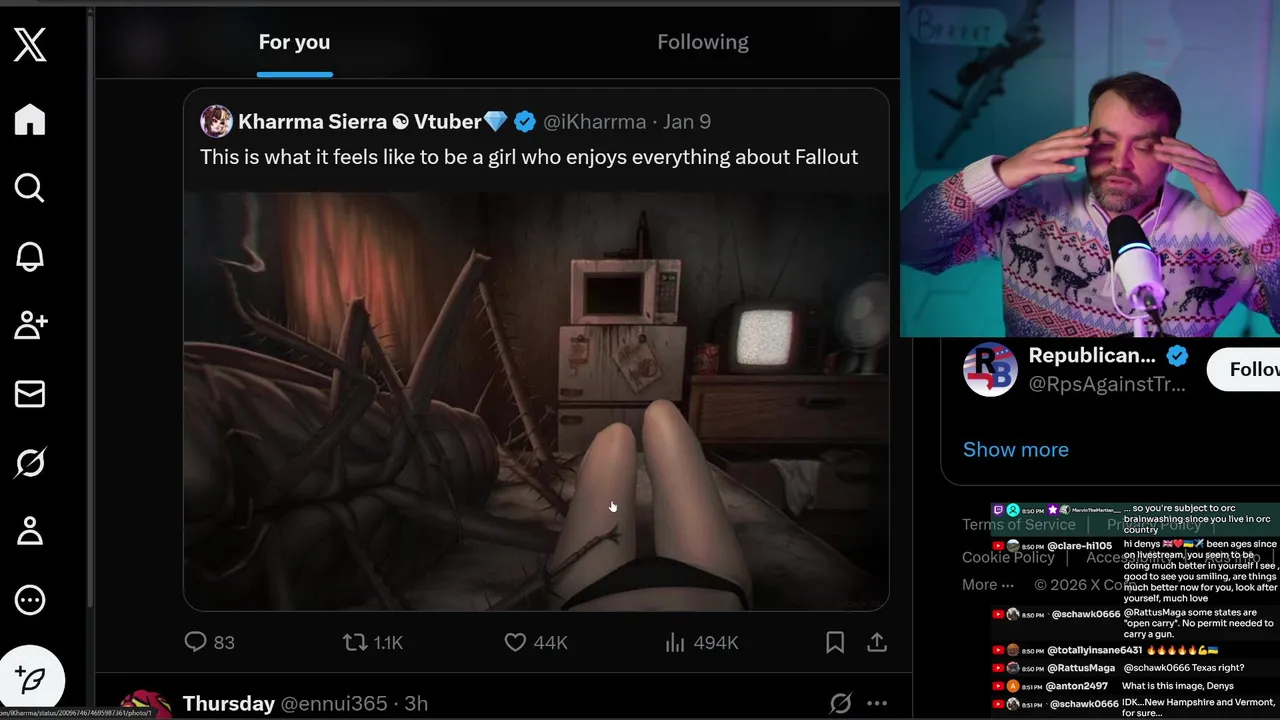This screenshot has height=720, width=1280.
Task: Repost the Fallout post with 1.1K reposts
Action: pyautogui.click(x=373, y=642)
